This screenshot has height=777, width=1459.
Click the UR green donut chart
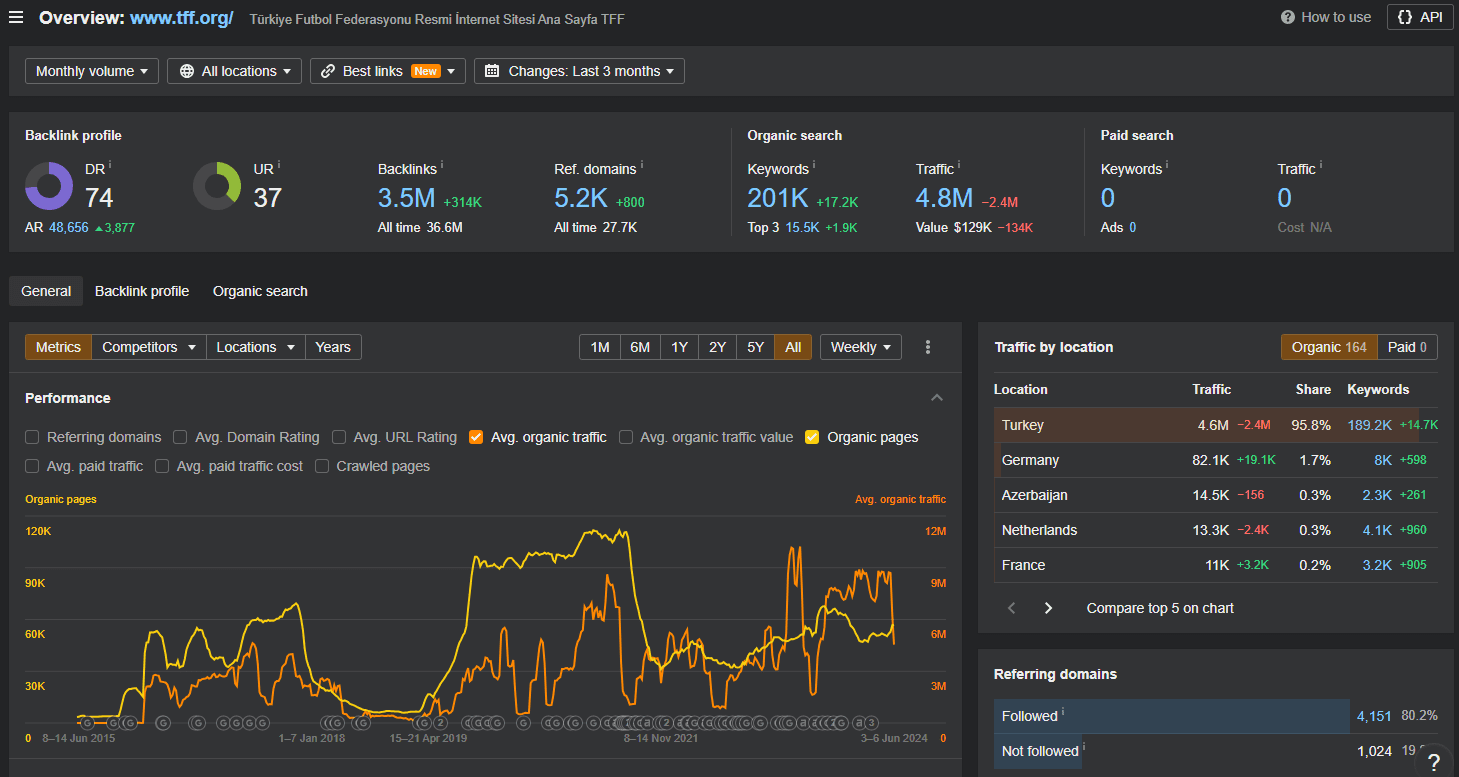tap(217, 186)
